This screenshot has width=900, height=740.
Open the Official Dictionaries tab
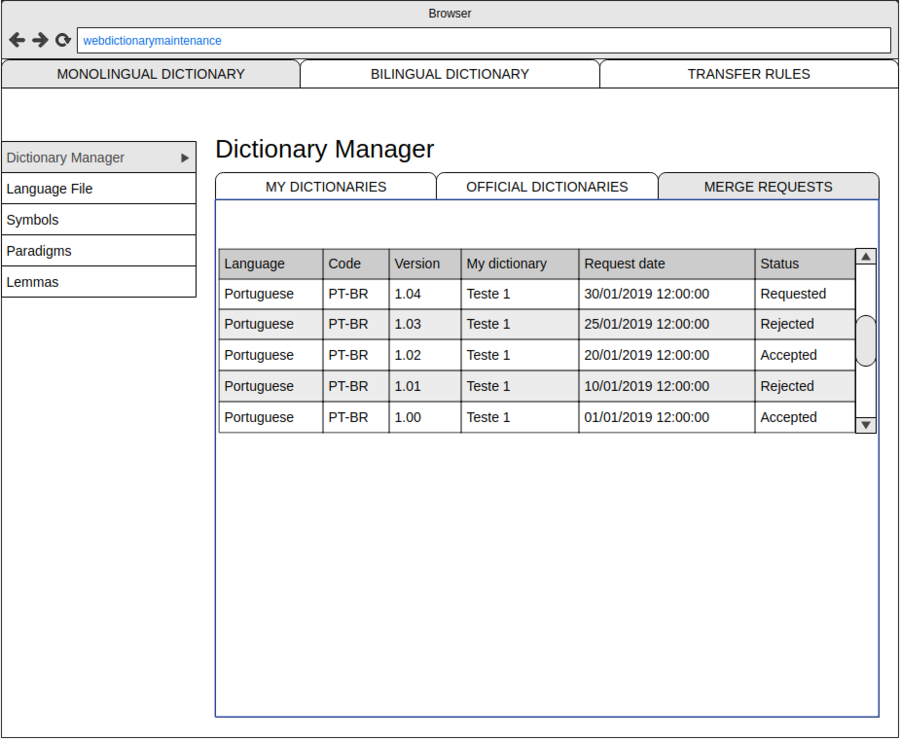pos(547,187)
